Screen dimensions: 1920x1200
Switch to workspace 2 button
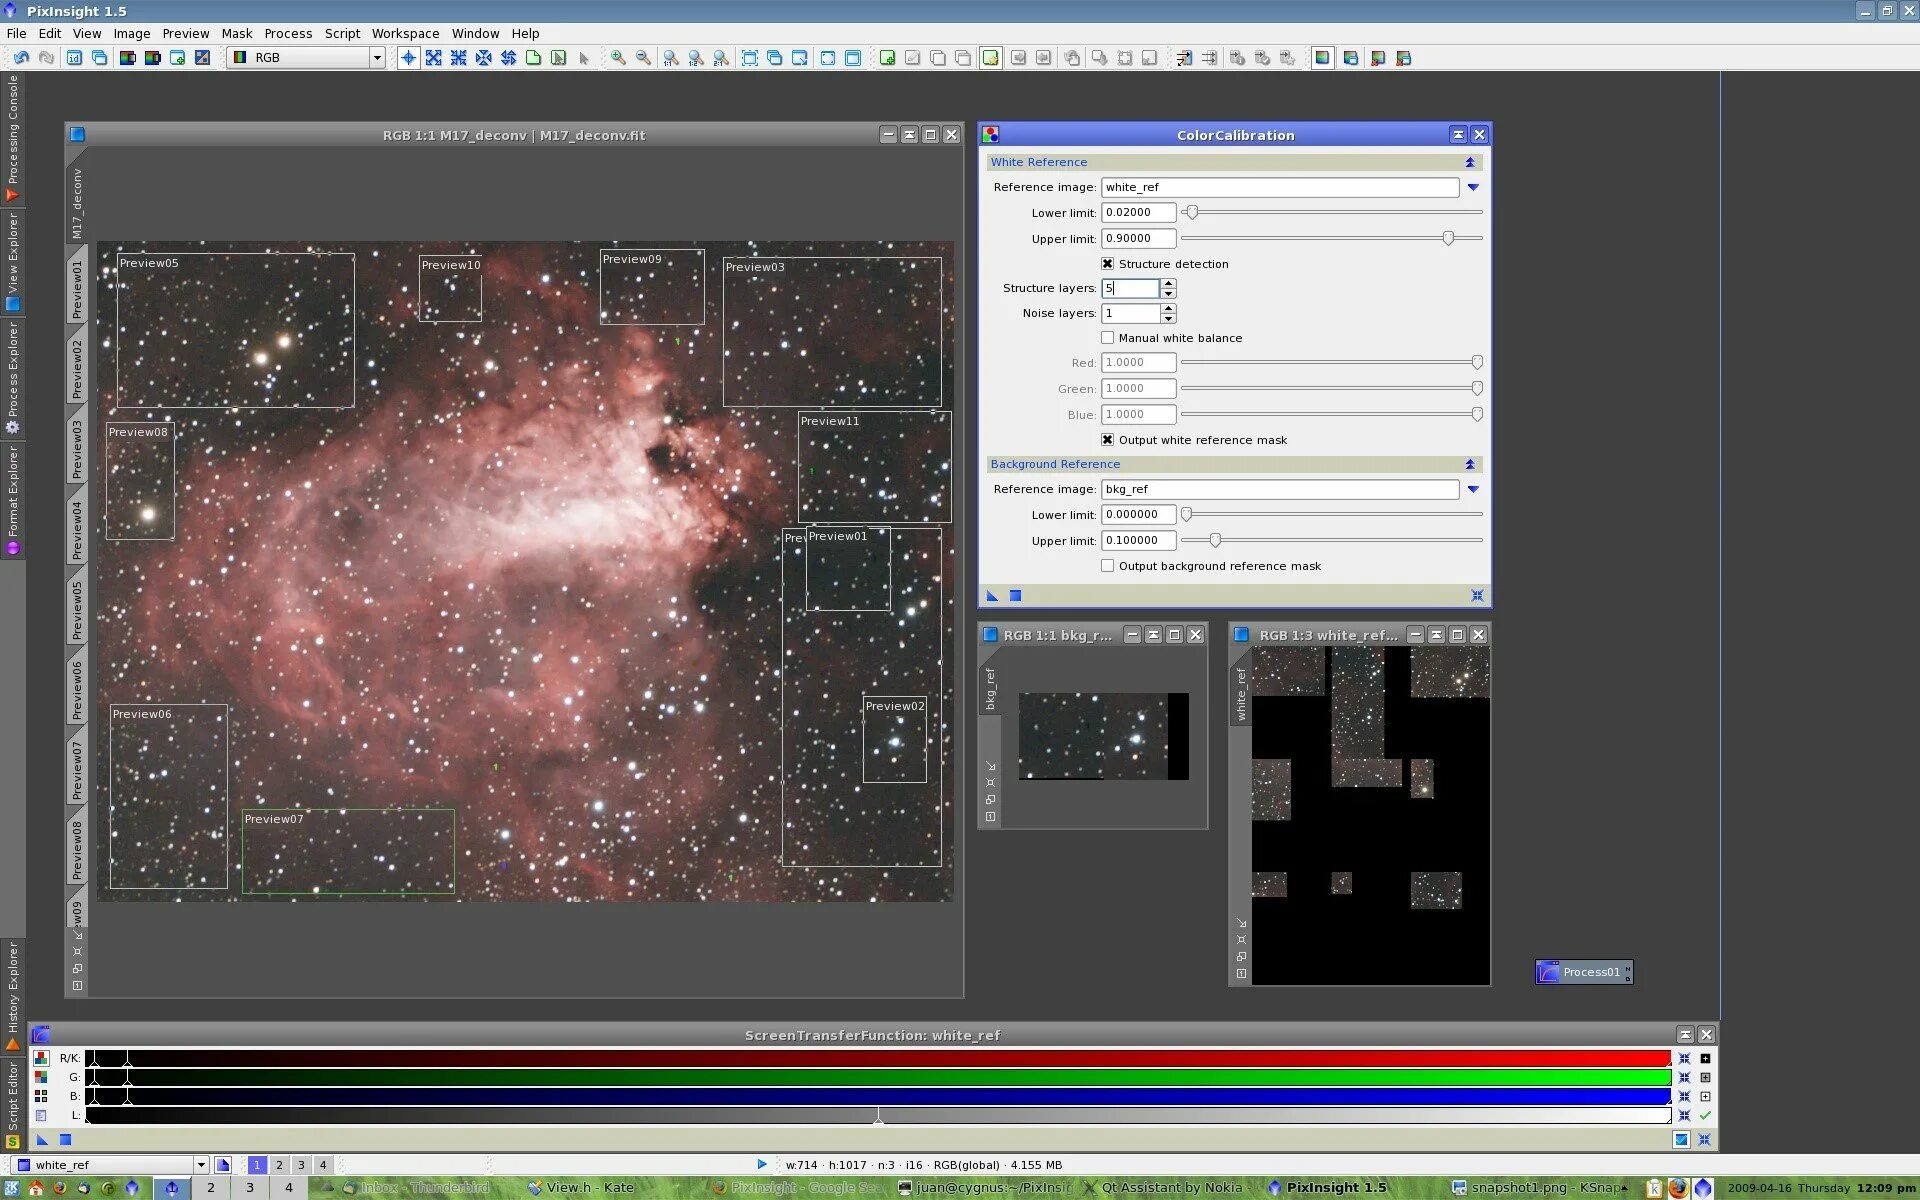(279, 1165)
